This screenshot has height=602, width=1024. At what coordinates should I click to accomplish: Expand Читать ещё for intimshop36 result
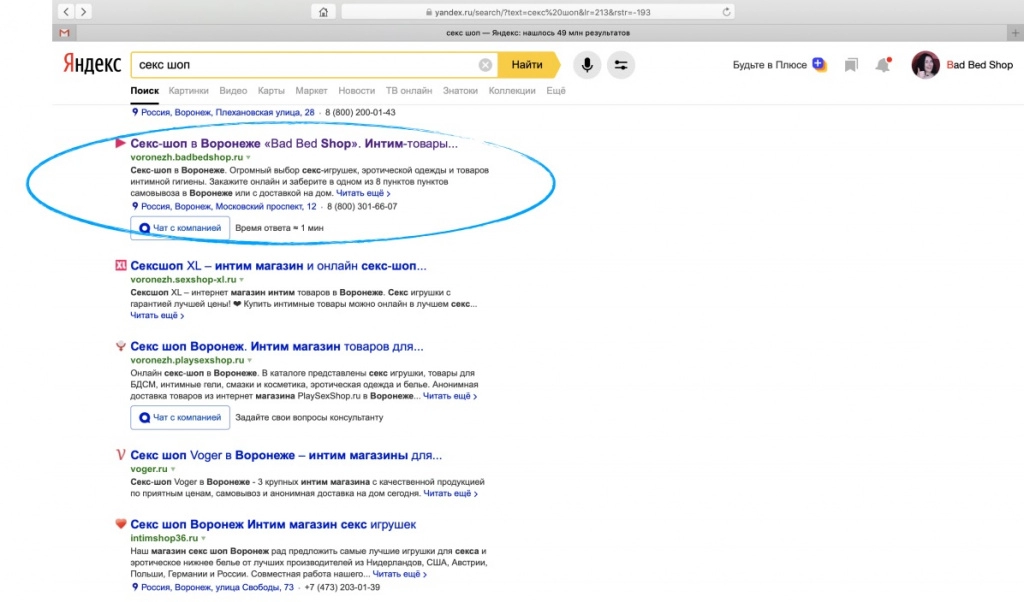click(400, 574)
